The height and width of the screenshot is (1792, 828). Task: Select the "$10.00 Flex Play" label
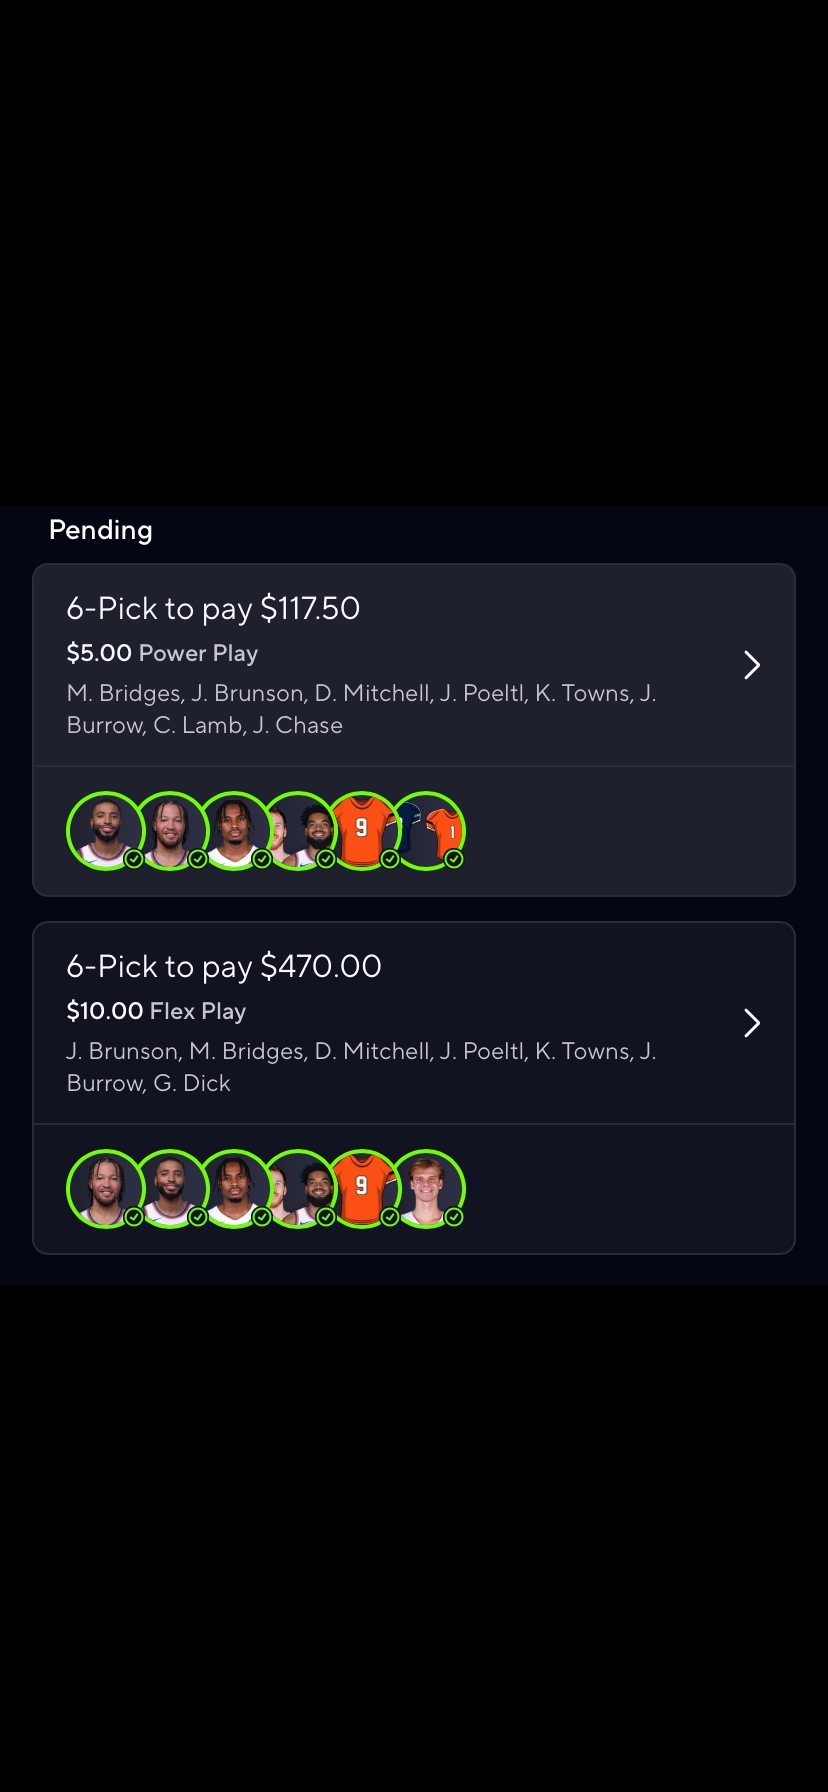click(156, 1011)
